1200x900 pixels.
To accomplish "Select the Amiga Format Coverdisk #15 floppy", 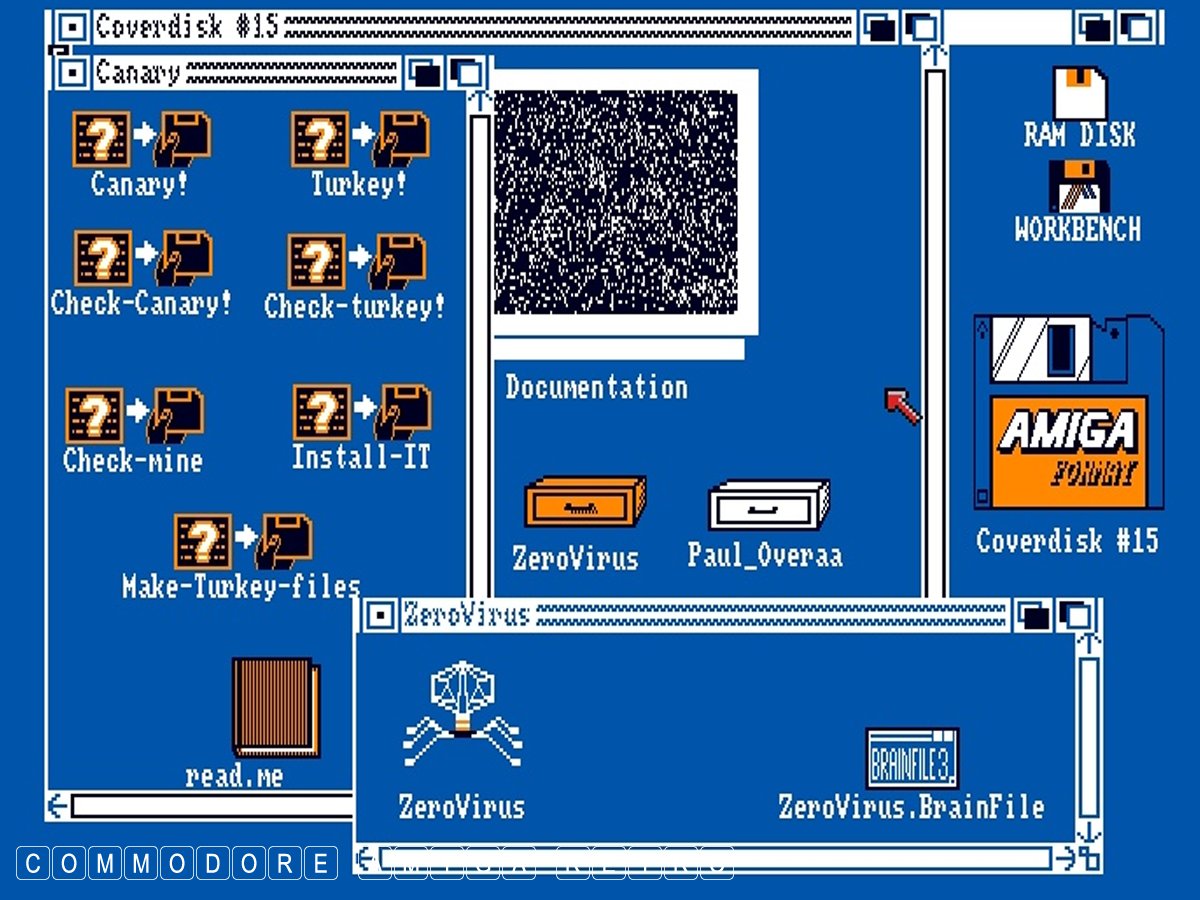I will tap(1068, 412).
